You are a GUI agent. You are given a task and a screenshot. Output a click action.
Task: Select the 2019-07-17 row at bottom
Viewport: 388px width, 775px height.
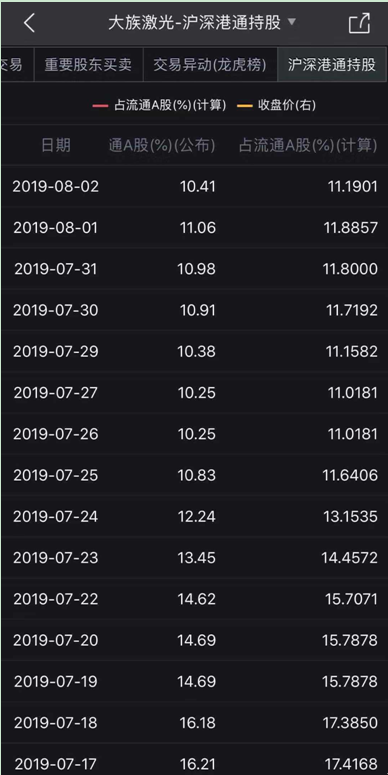point(194,761)
